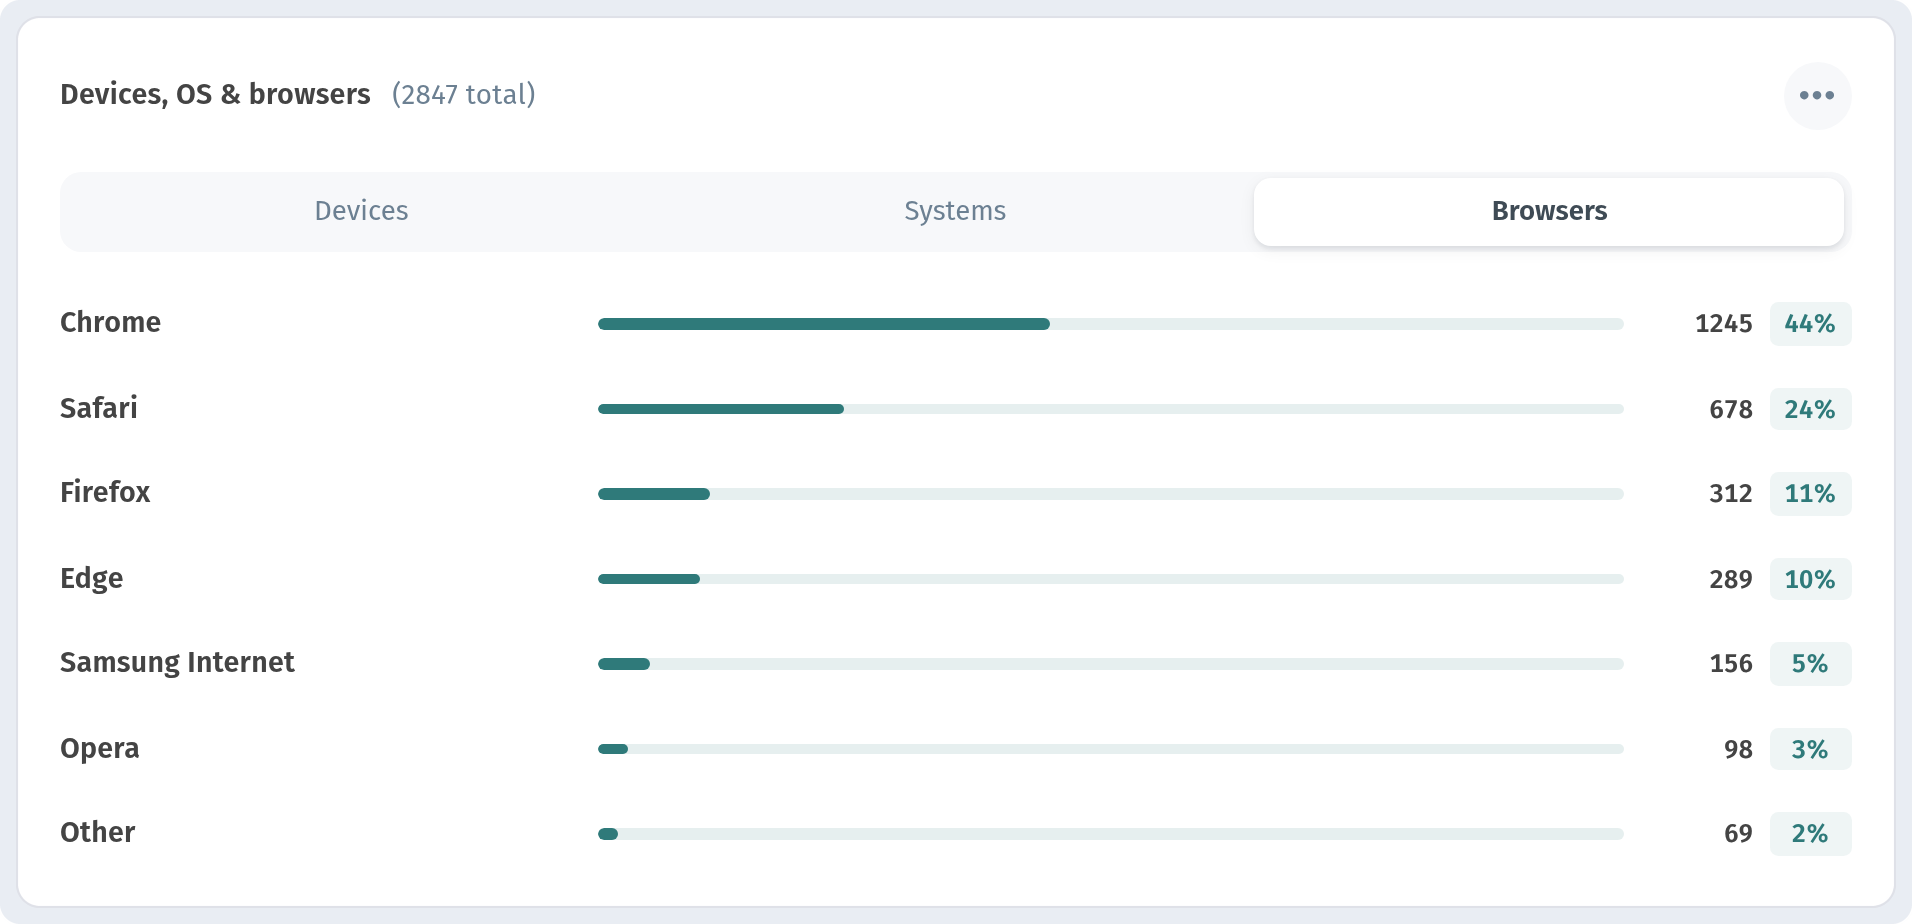1912x924 pixels.
Task: Click the Chrome progress bar
Action: pos(1111,324)
